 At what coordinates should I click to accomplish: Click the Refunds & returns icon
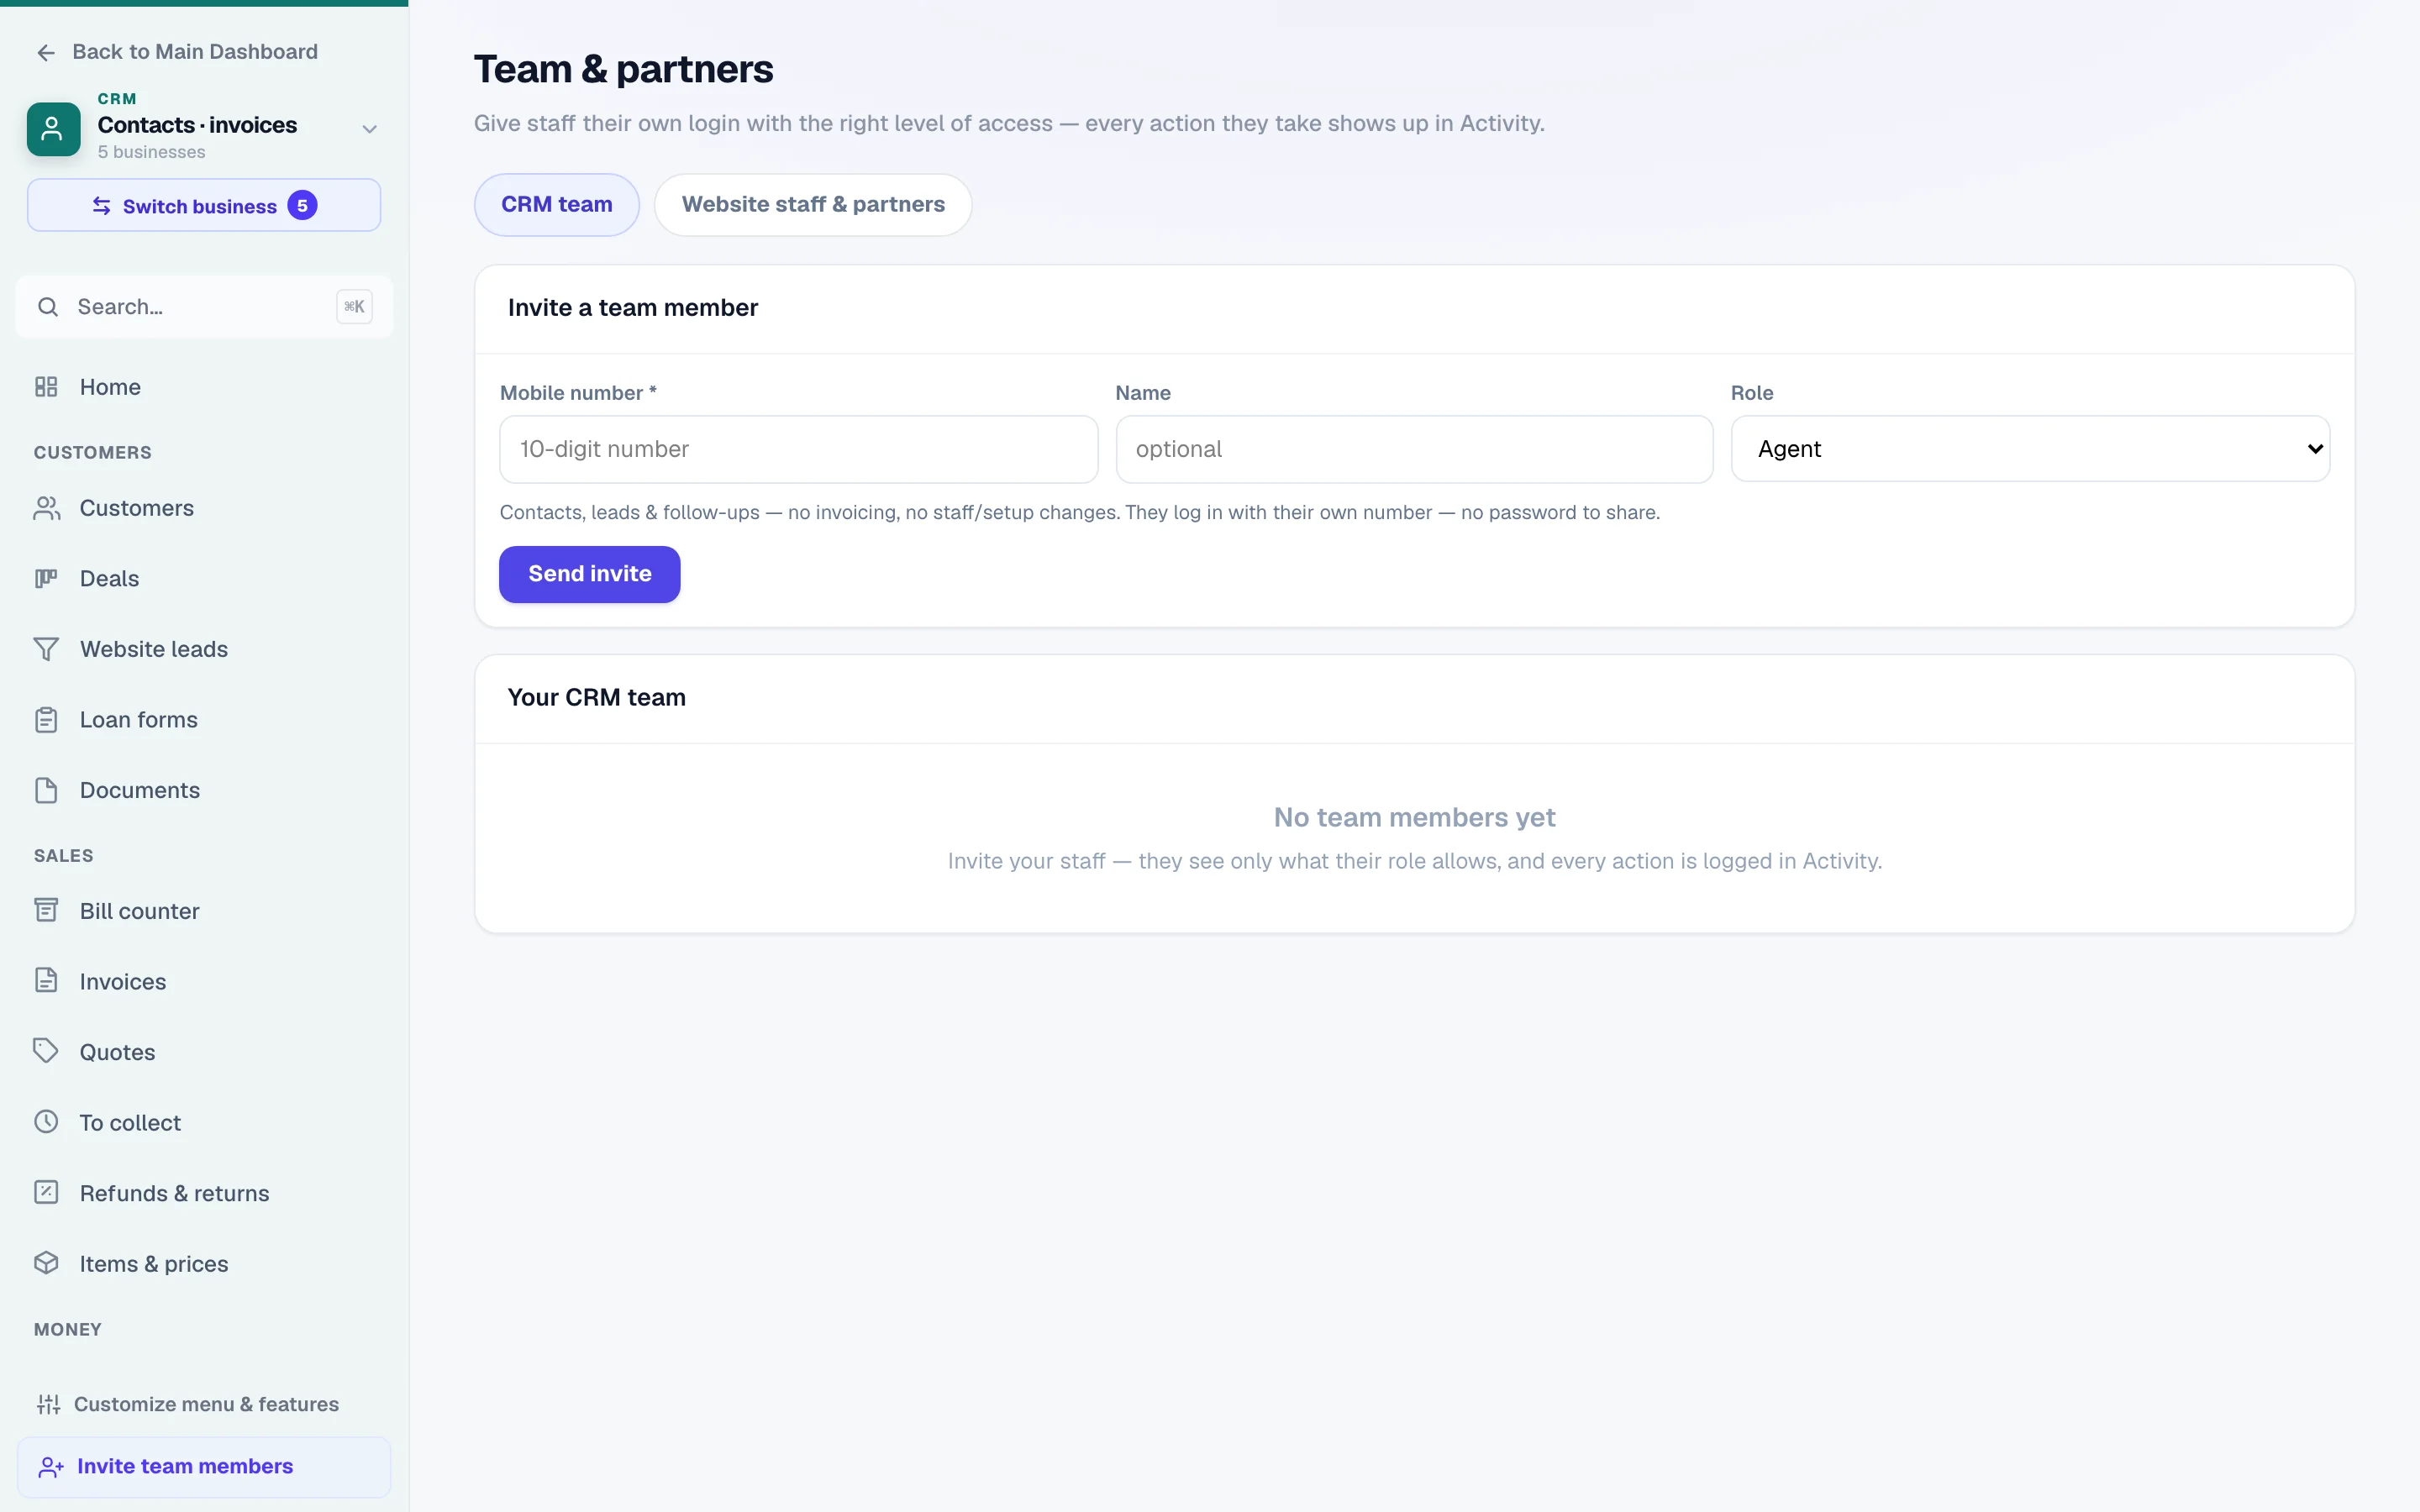tap(46, 1192)
